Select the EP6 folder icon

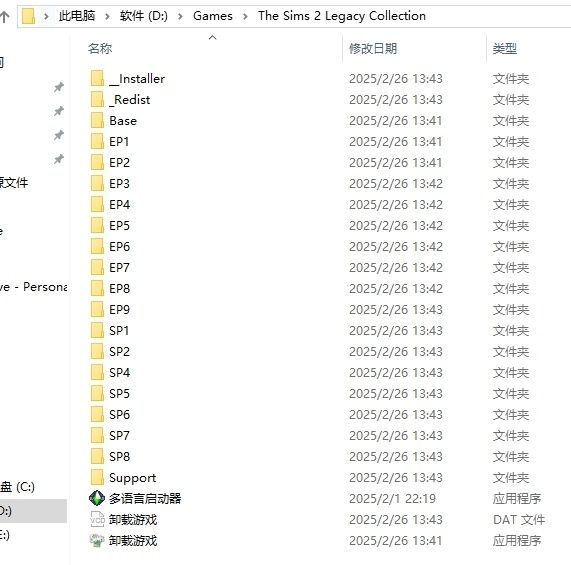point(97,246)
